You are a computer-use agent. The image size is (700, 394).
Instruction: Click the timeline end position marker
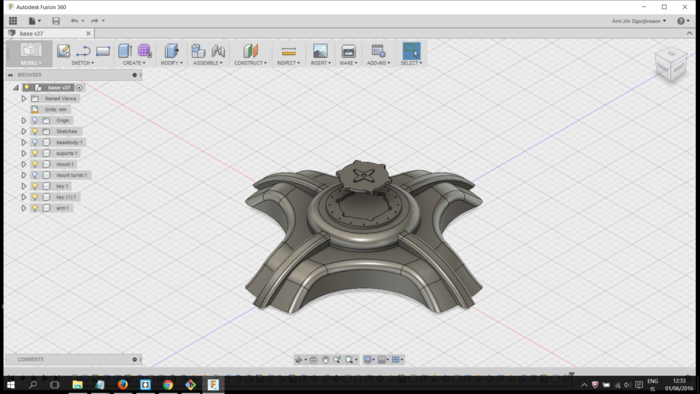[571, 375]
